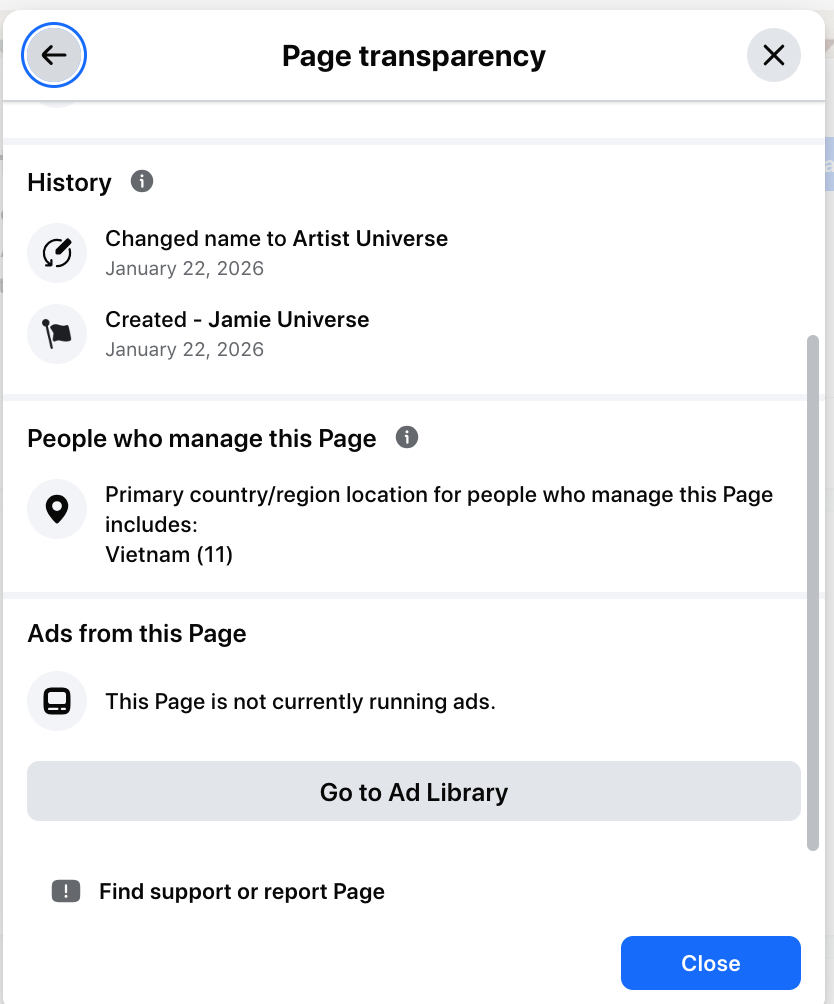Click the location pin icon
The width and height of the screenshot is (834, 1004).
(57, 510)
